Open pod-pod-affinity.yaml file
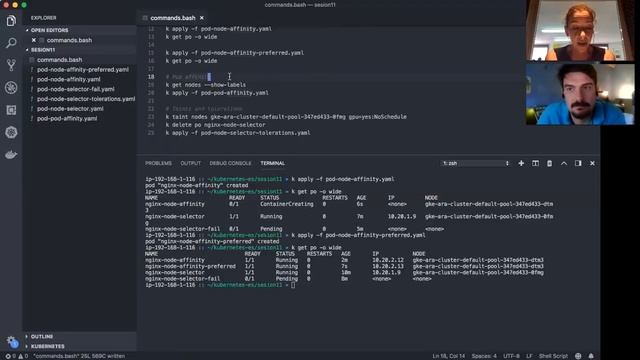This screenshot has height=360, width=640. coord(67,118)
